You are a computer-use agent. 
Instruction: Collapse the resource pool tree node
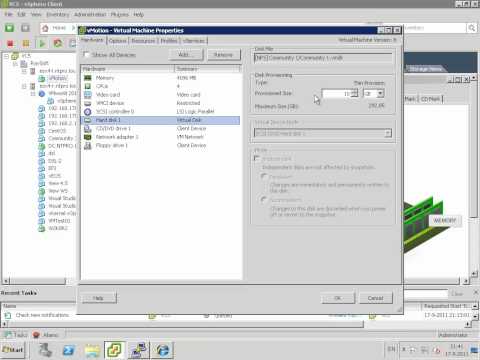(33, 94)
